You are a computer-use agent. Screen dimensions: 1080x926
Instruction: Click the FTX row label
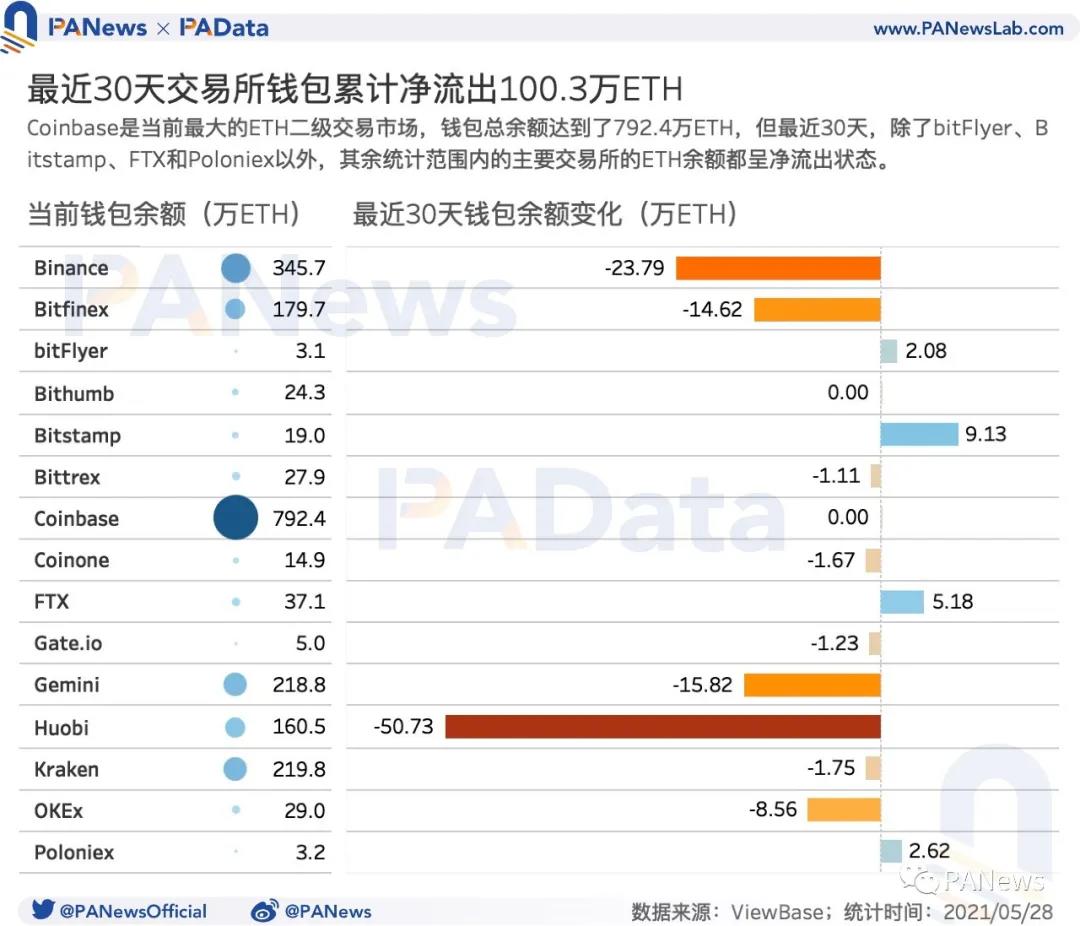pyautogui.click(x=51, y=601)
